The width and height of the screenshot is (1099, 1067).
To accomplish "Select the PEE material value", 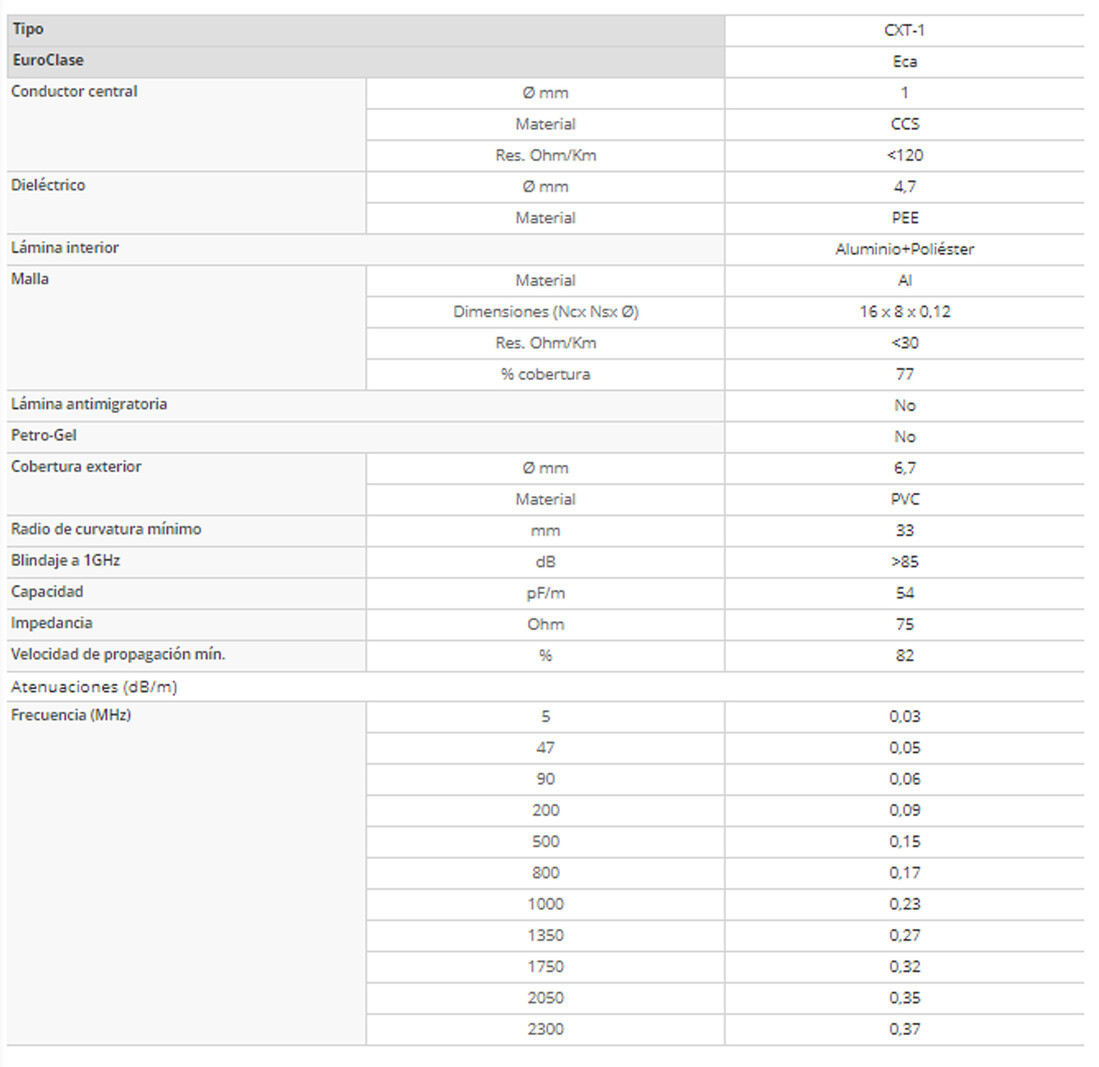I will point(904,217).
